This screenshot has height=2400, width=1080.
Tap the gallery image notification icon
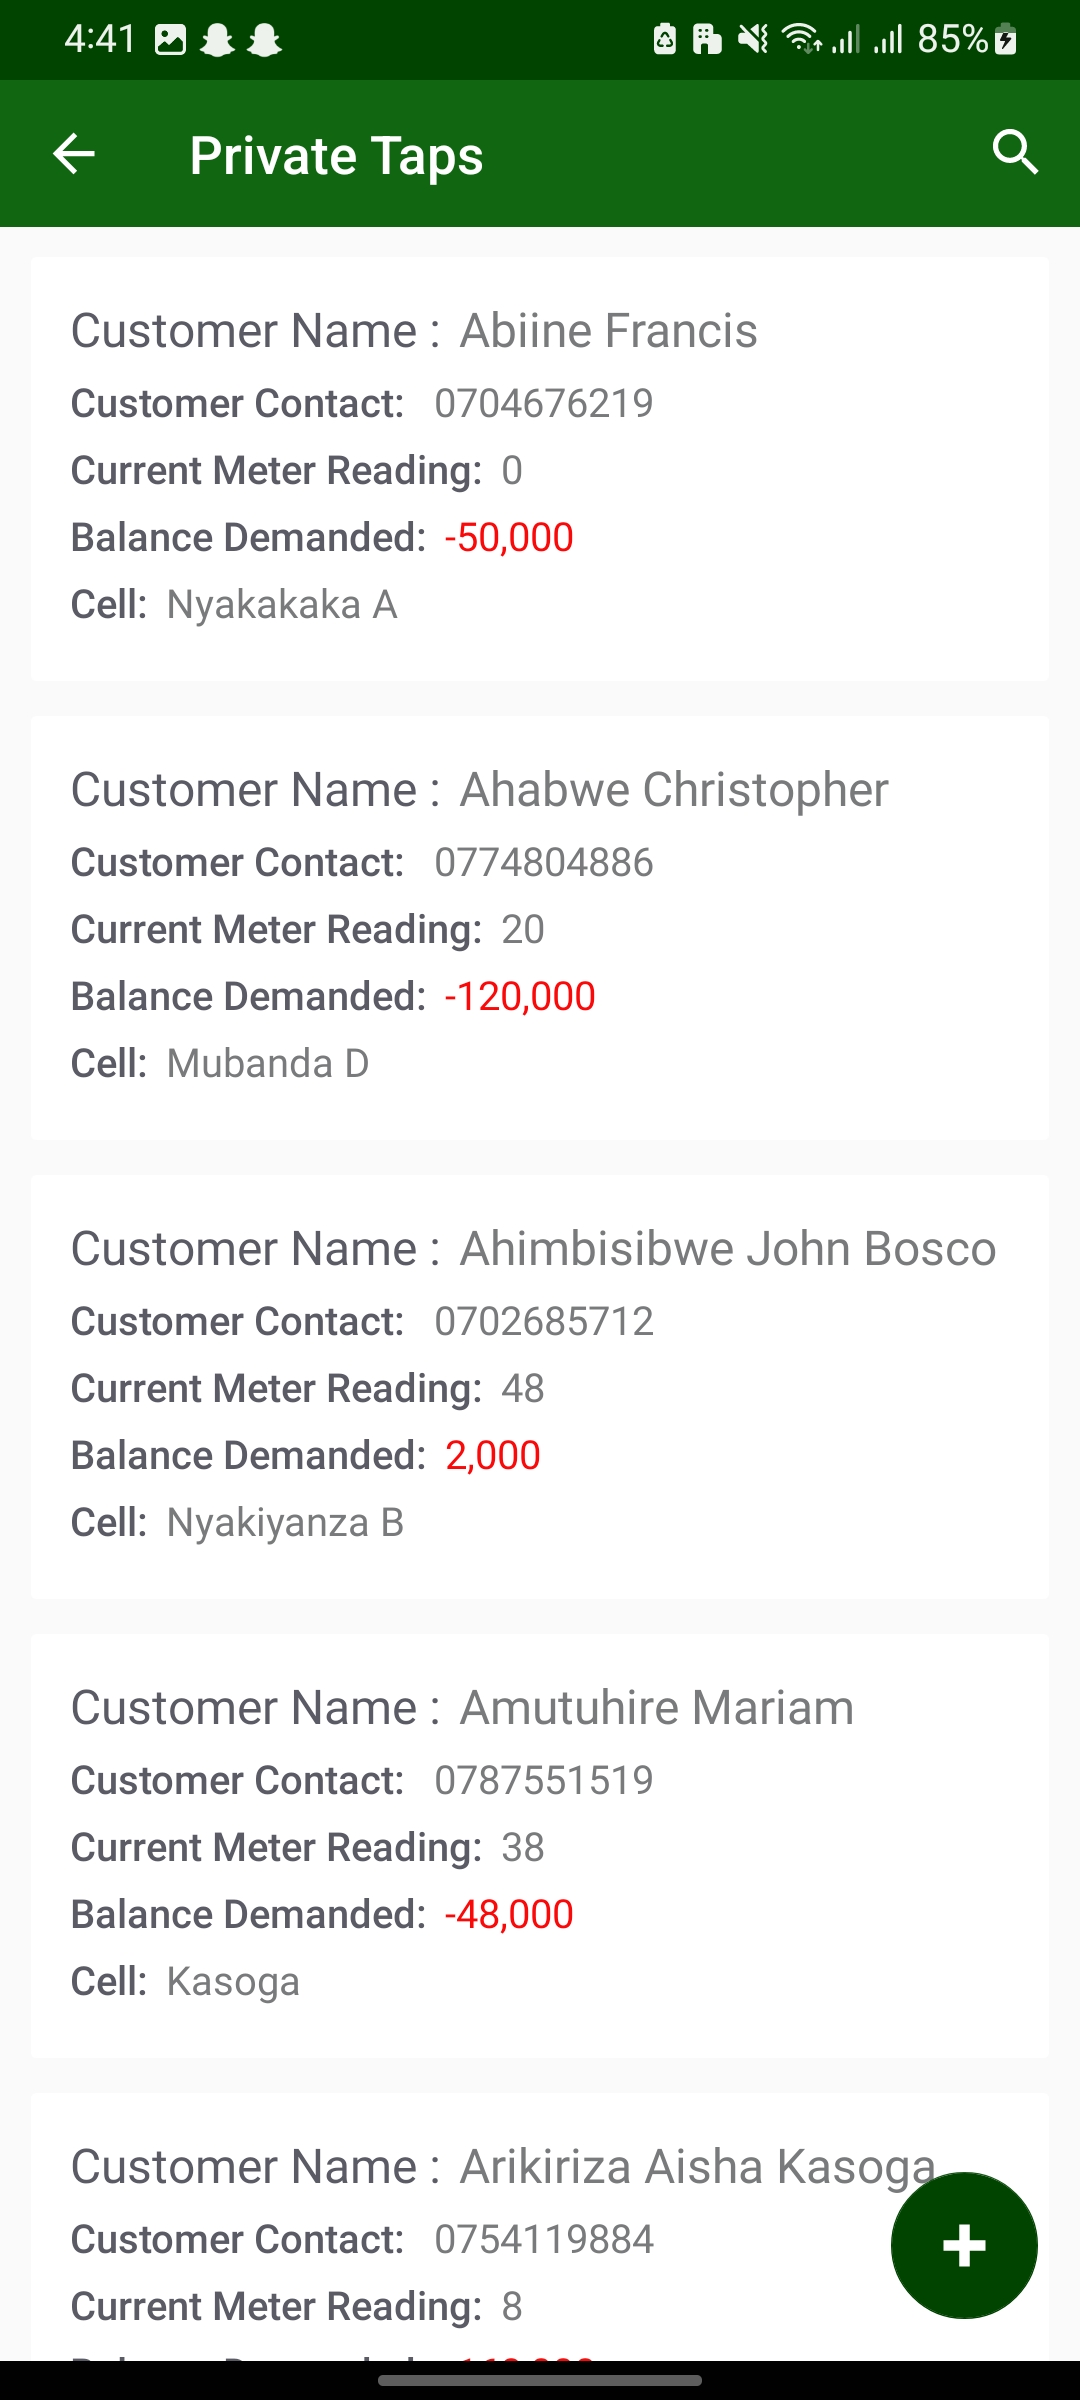point(170,40)
